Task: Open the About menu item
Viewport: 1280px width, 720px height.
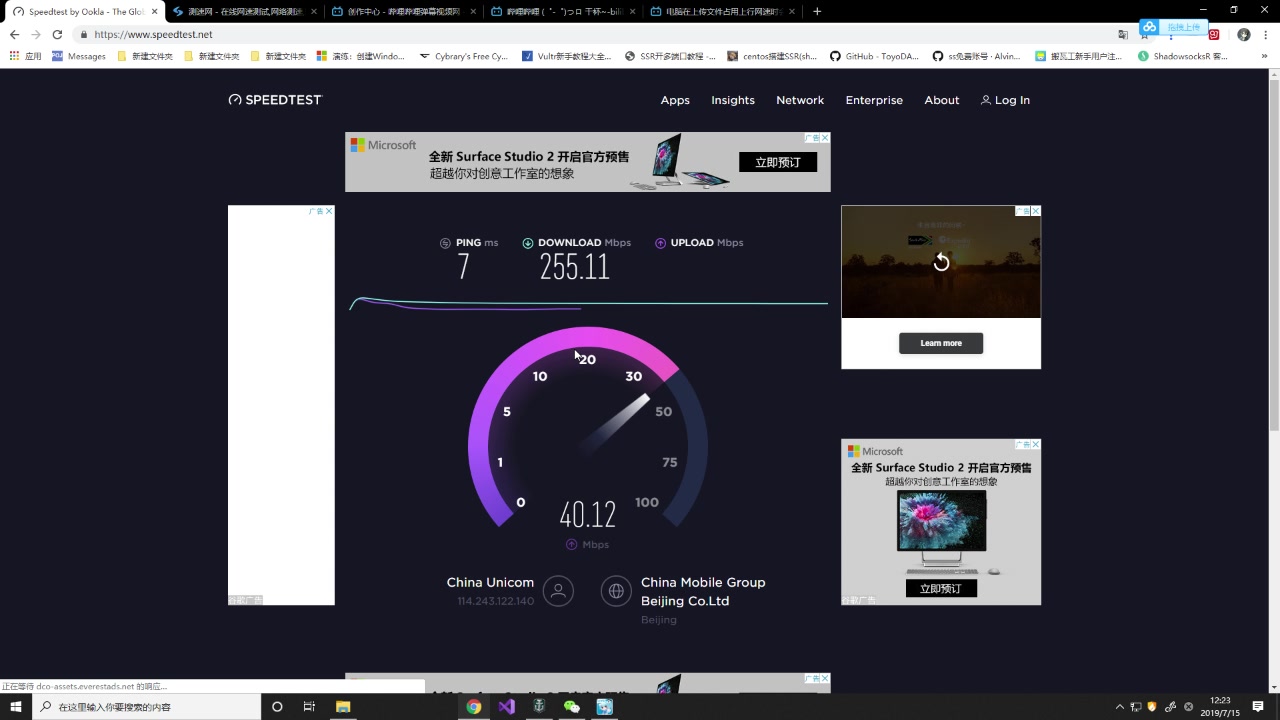Action: pyautogui.click(x=942, y=100)
